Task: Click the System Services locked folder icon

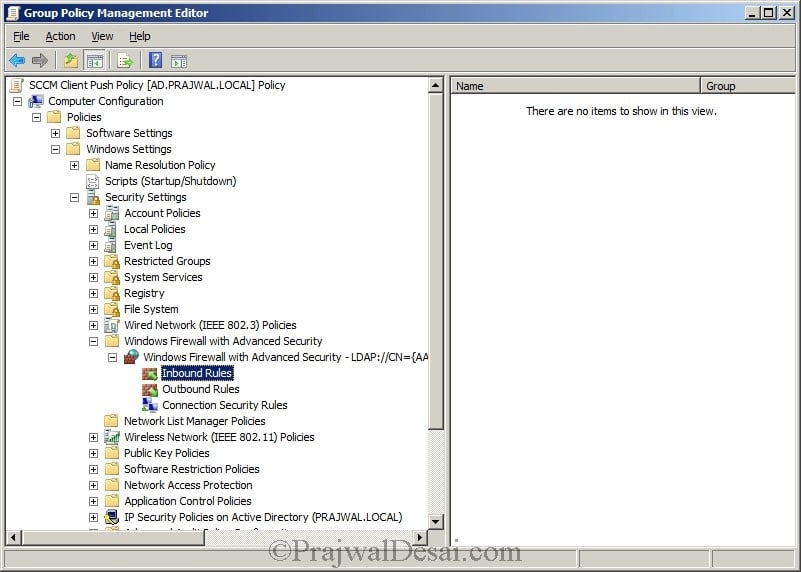Action: click(112, 277)
